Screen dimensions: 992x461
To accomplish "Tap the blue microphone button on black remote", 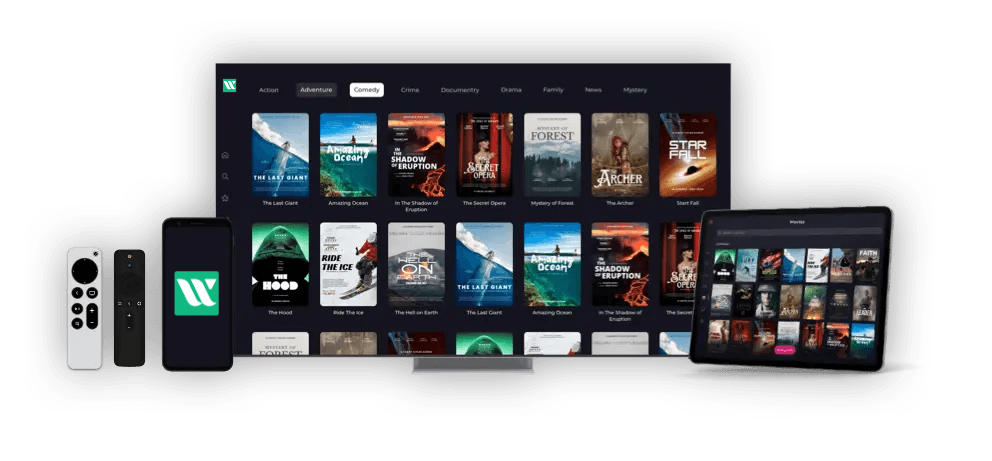I will (129, 265).
